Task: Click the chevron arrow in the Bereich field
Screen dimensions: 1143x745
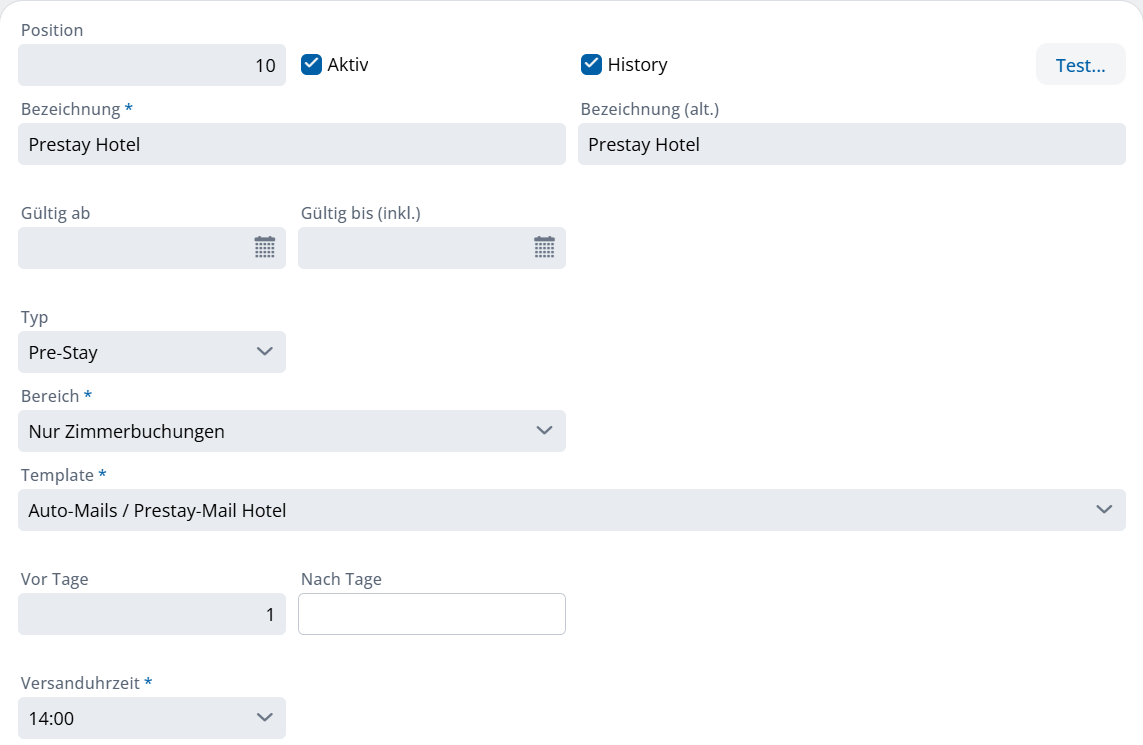Action: [x=544, y=431]
